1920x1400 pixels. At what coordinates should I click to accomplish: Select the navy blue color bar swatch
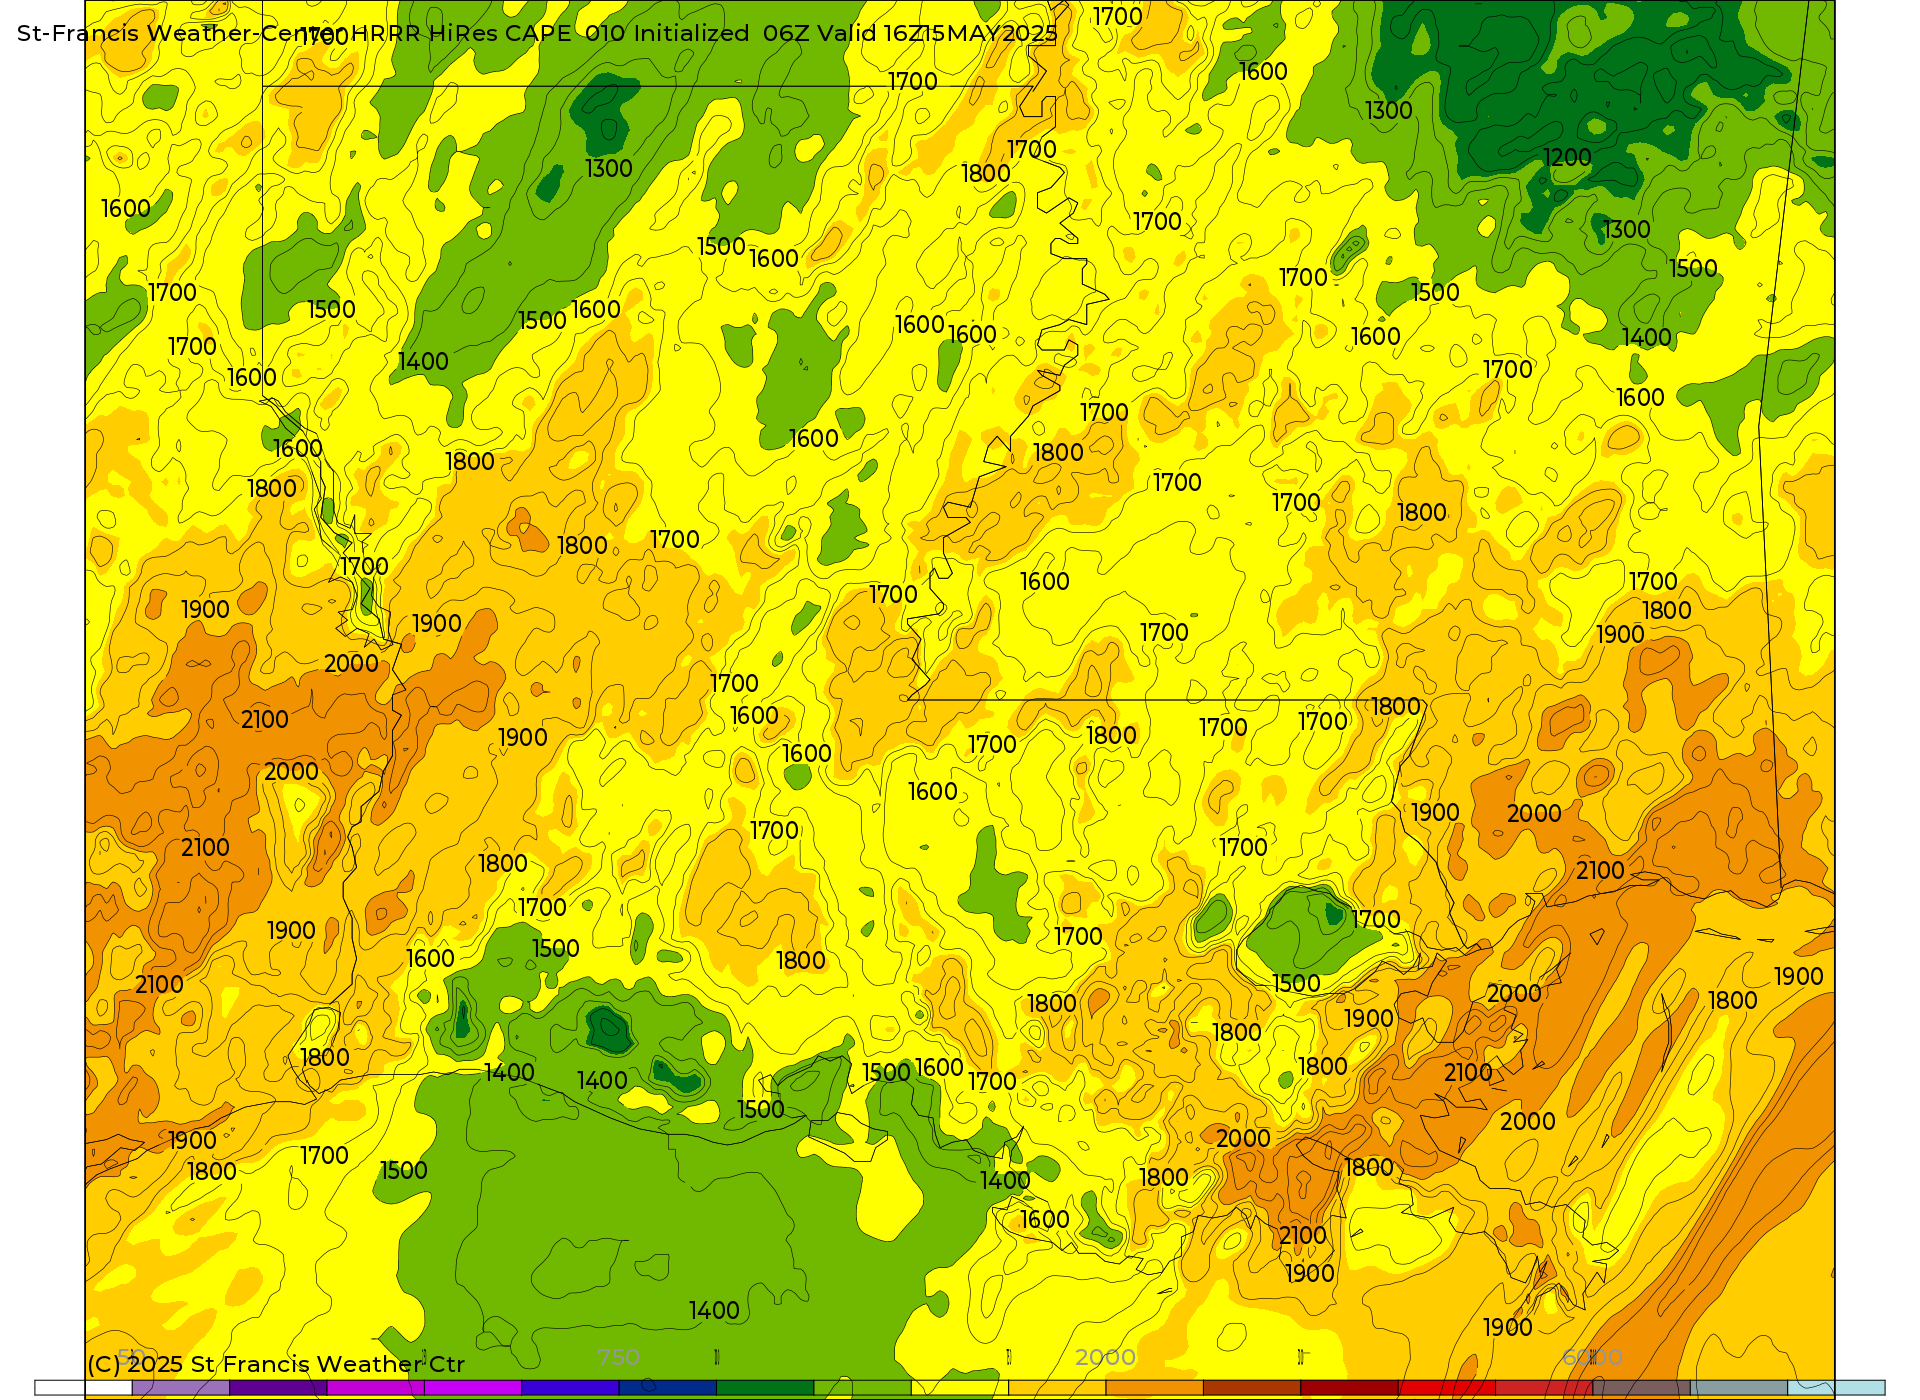667,1388
